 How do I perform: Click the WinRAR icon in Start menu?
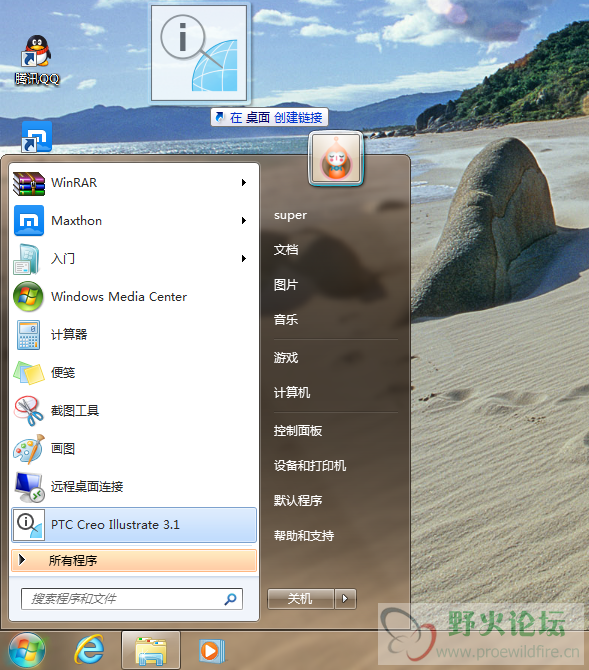pyautogui.click(x=29, y=183)
